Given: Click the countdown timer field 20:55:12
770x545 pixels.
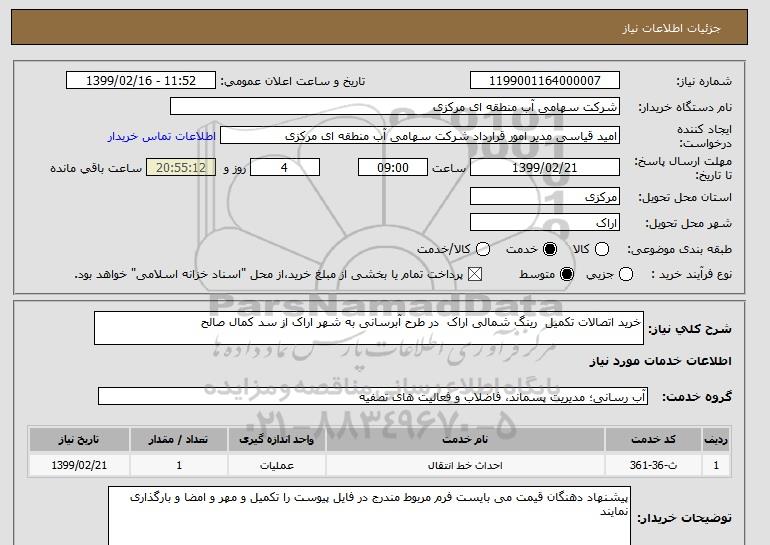Looking at the screenshot, I should (181, 167).
